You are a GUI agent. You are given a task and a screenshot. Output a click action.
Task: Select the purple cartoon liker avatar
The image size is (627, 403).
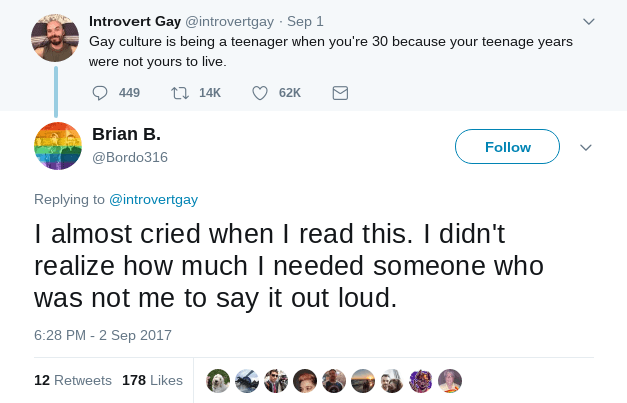tap(421, 381)
